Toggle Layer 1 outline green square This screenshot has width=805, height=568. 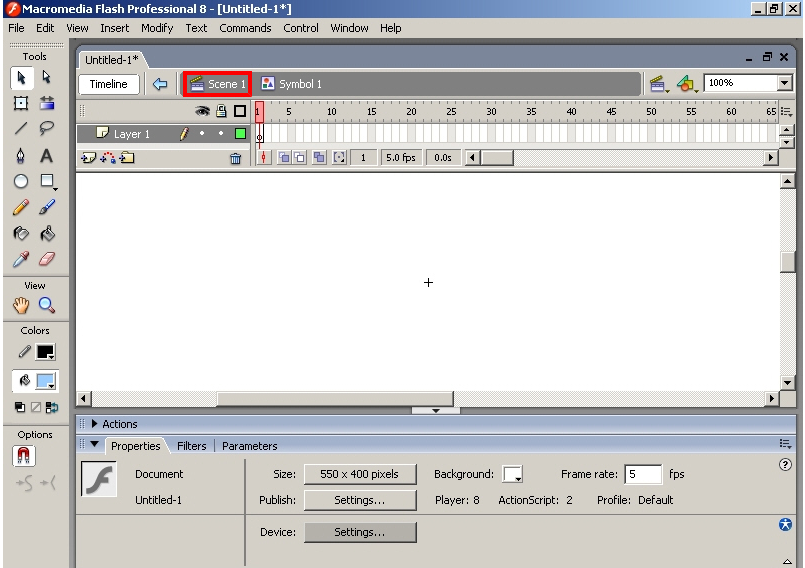coord(240,134)
